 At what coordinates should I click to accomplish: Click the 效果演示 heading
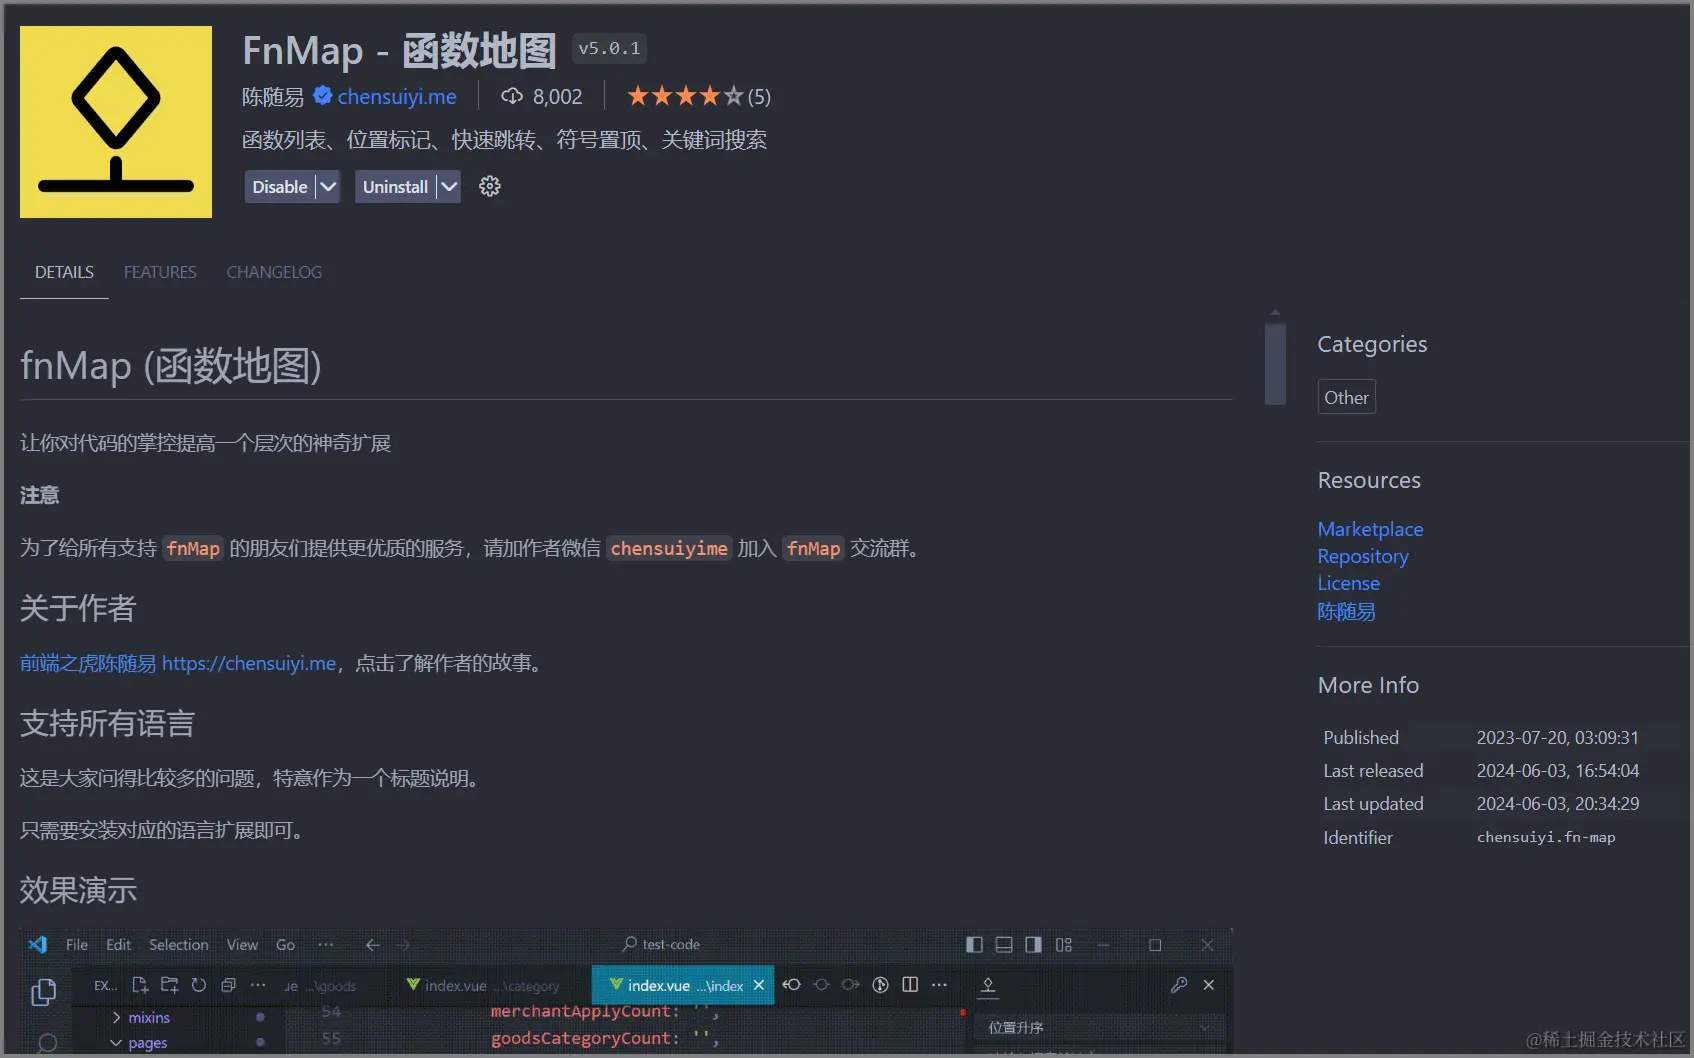(x=78, y=890)
